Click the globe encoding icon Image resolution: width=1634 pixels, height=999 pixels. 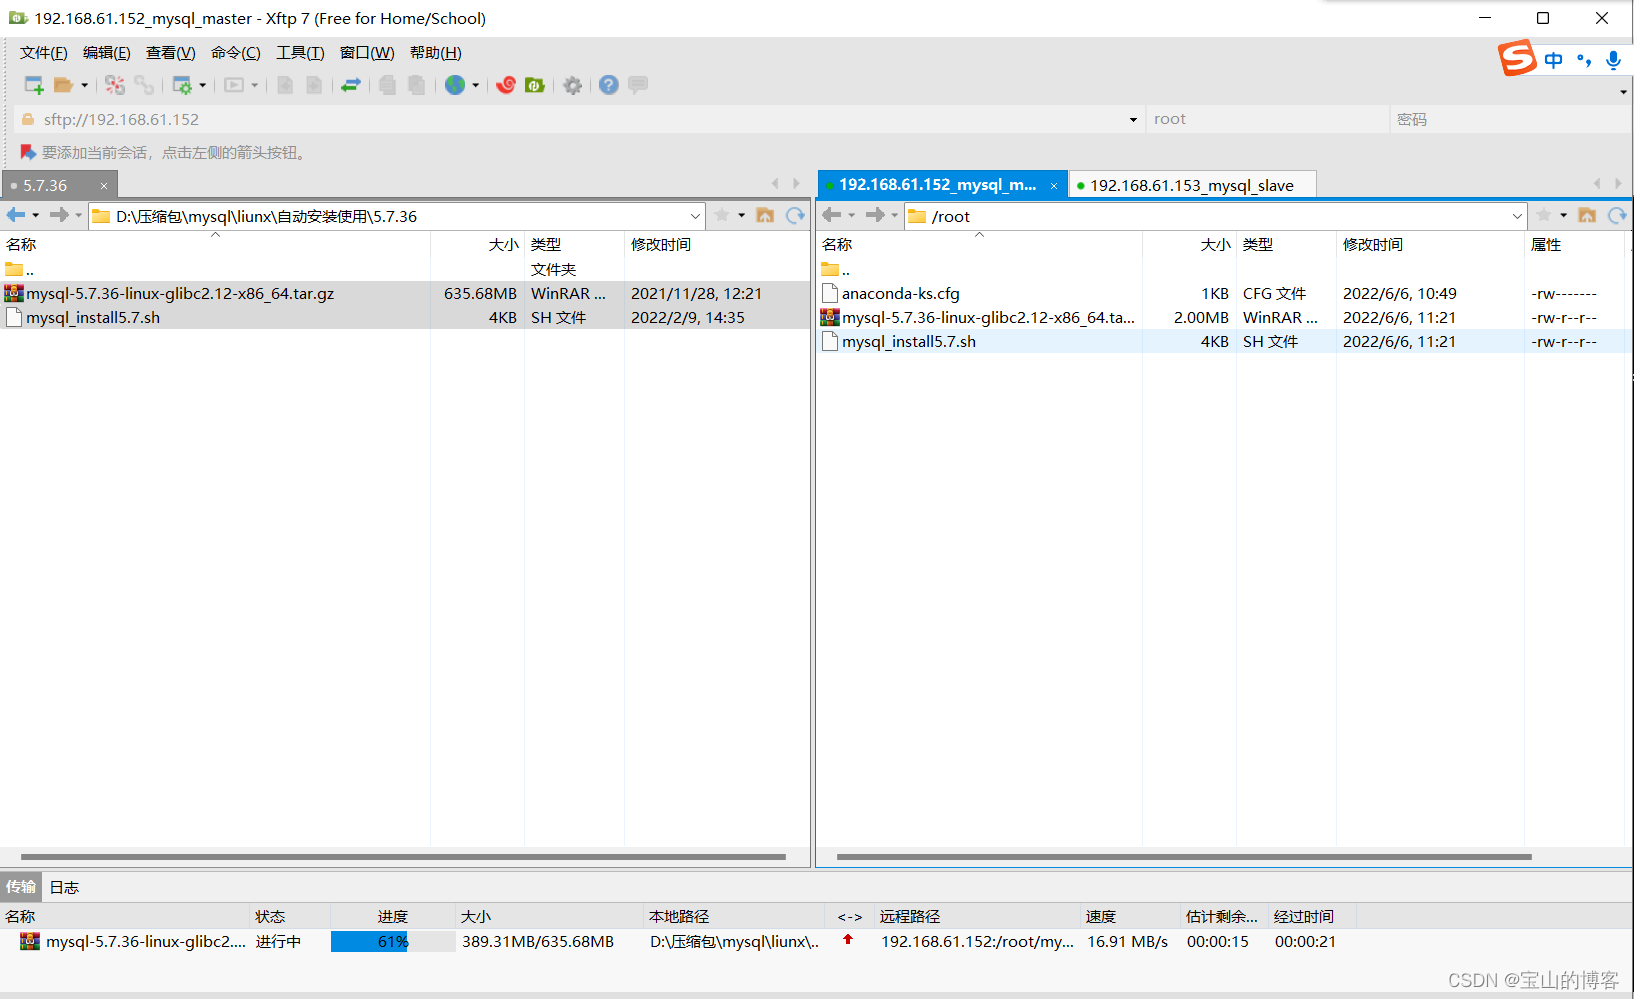(x=455, y=85)
